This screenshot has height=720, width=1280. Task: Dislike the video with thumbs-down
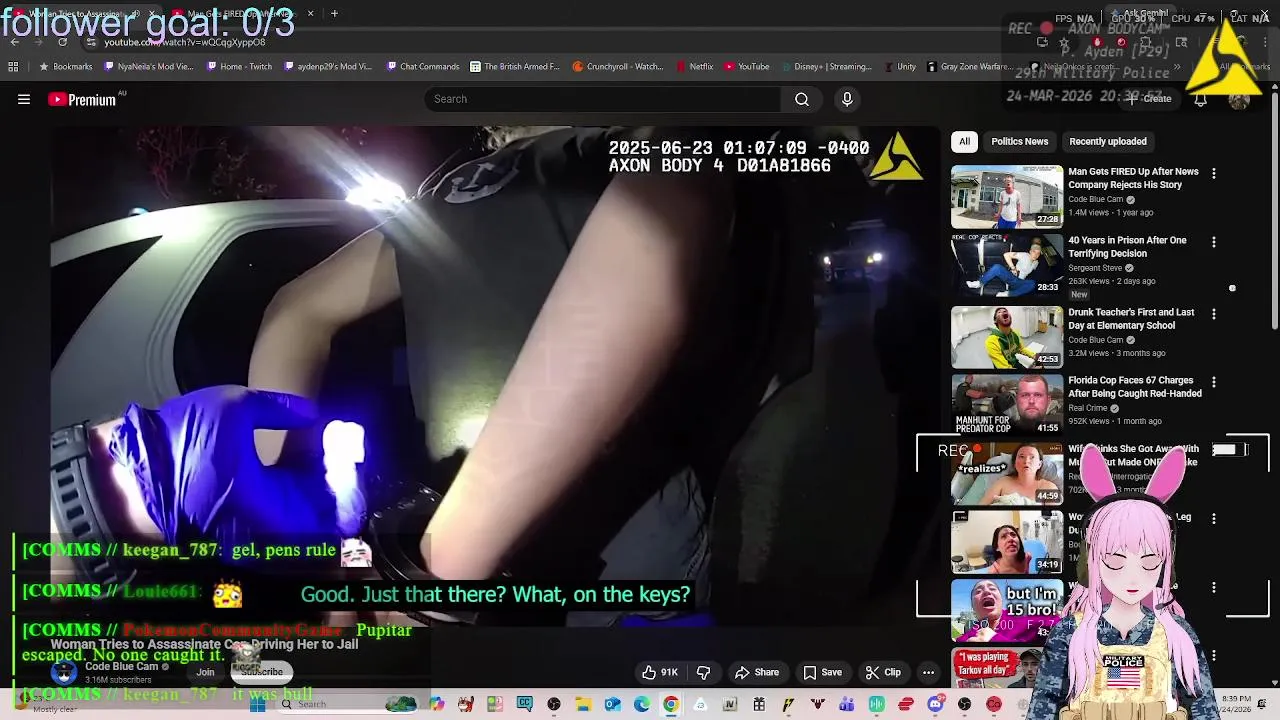pyautogui.click(x=703, y=672)
